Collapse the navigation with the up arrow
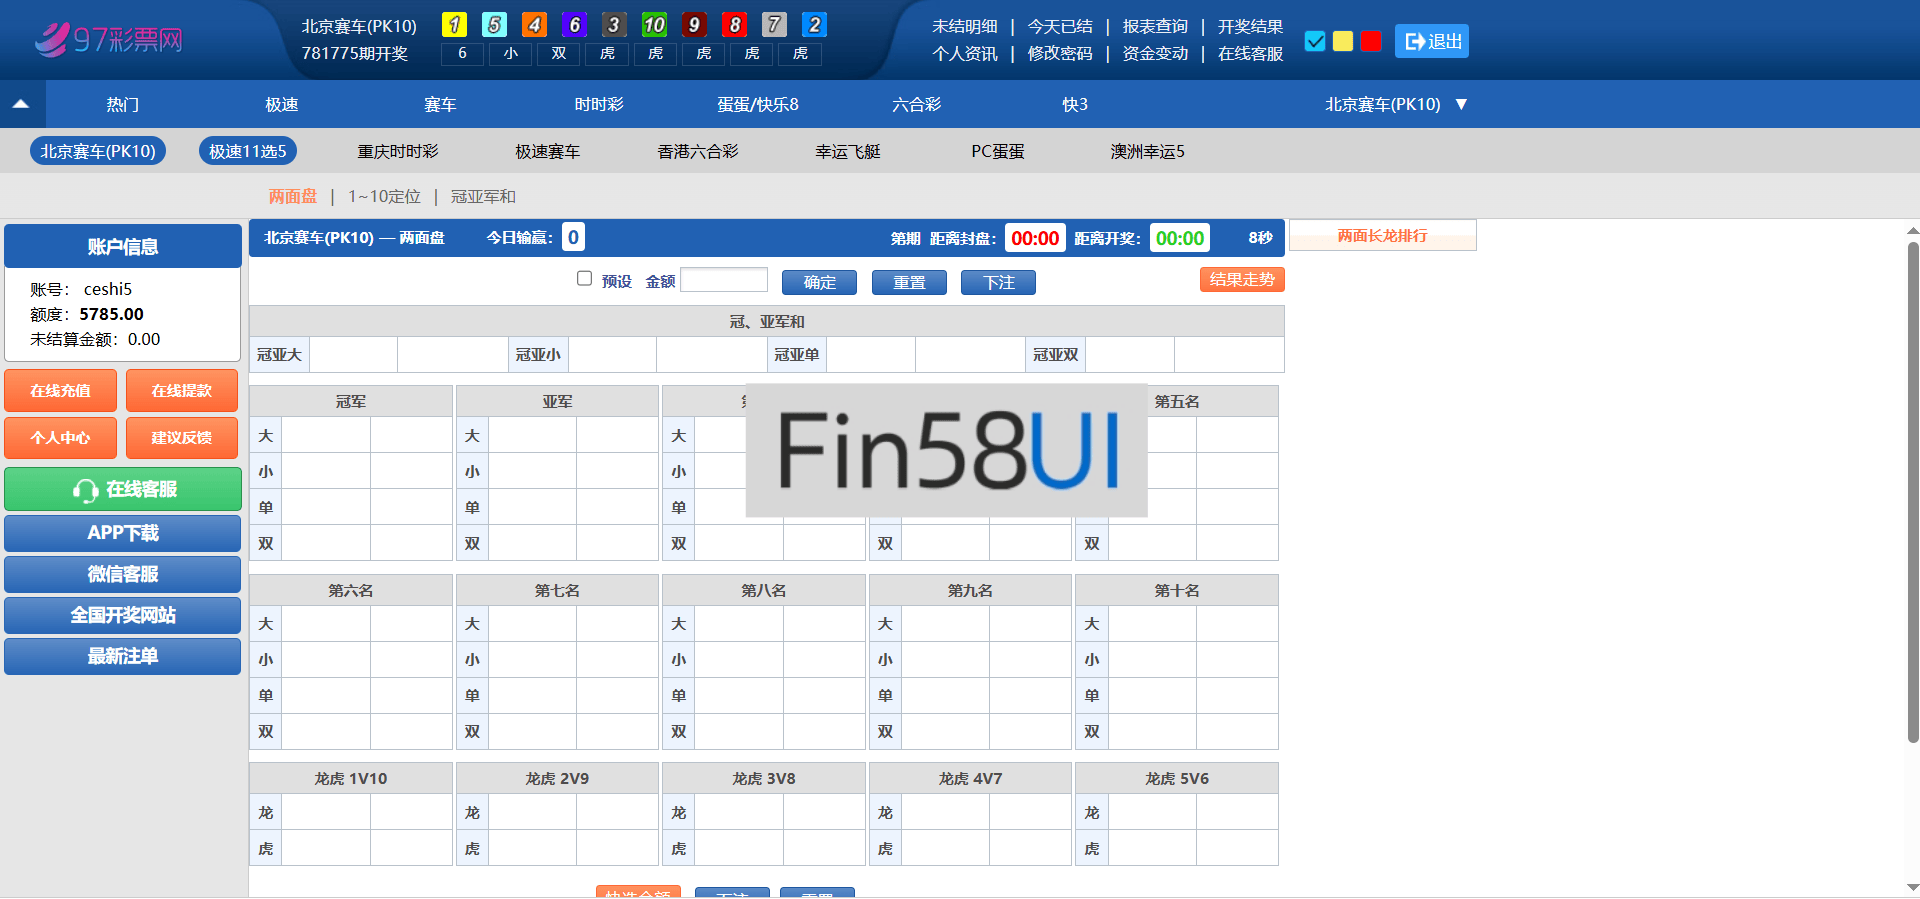1920x899 pixels. coord(21,104)
